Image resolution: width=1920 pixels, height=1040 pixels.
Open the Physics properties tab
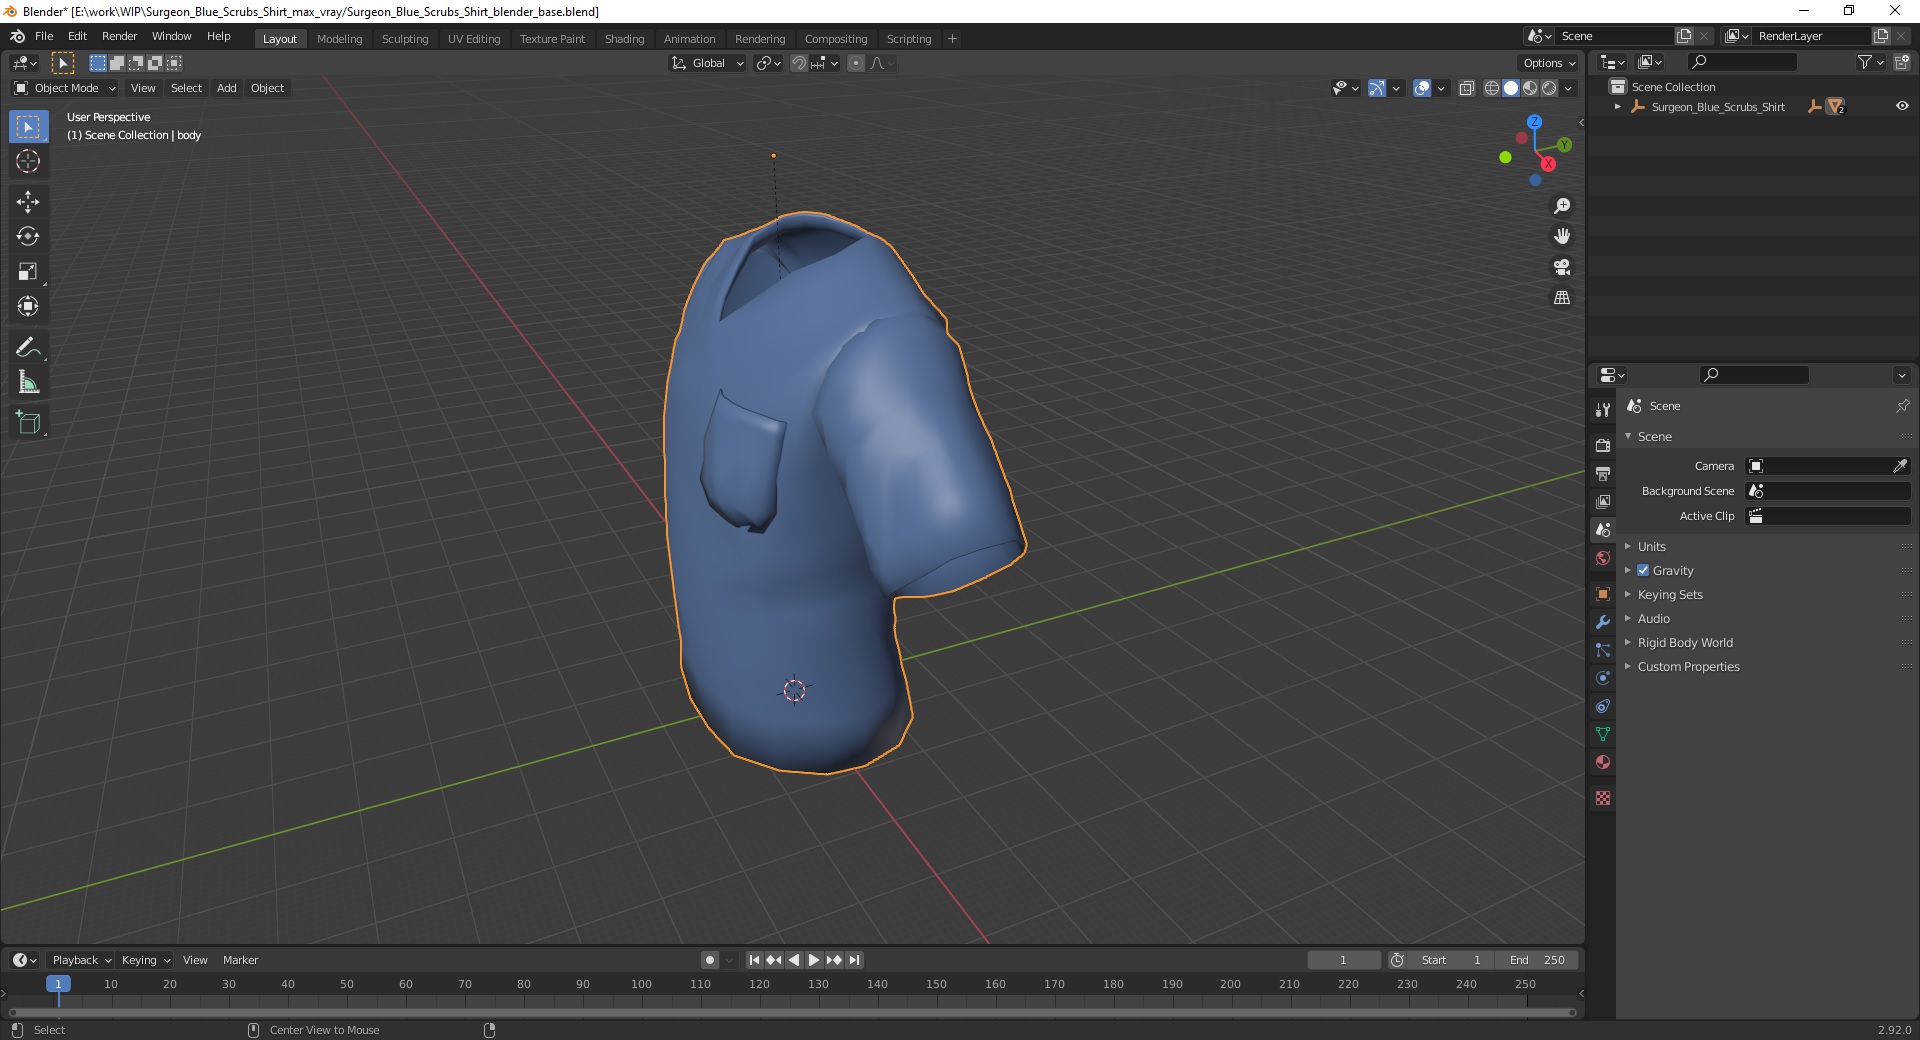coord(1603,678)
